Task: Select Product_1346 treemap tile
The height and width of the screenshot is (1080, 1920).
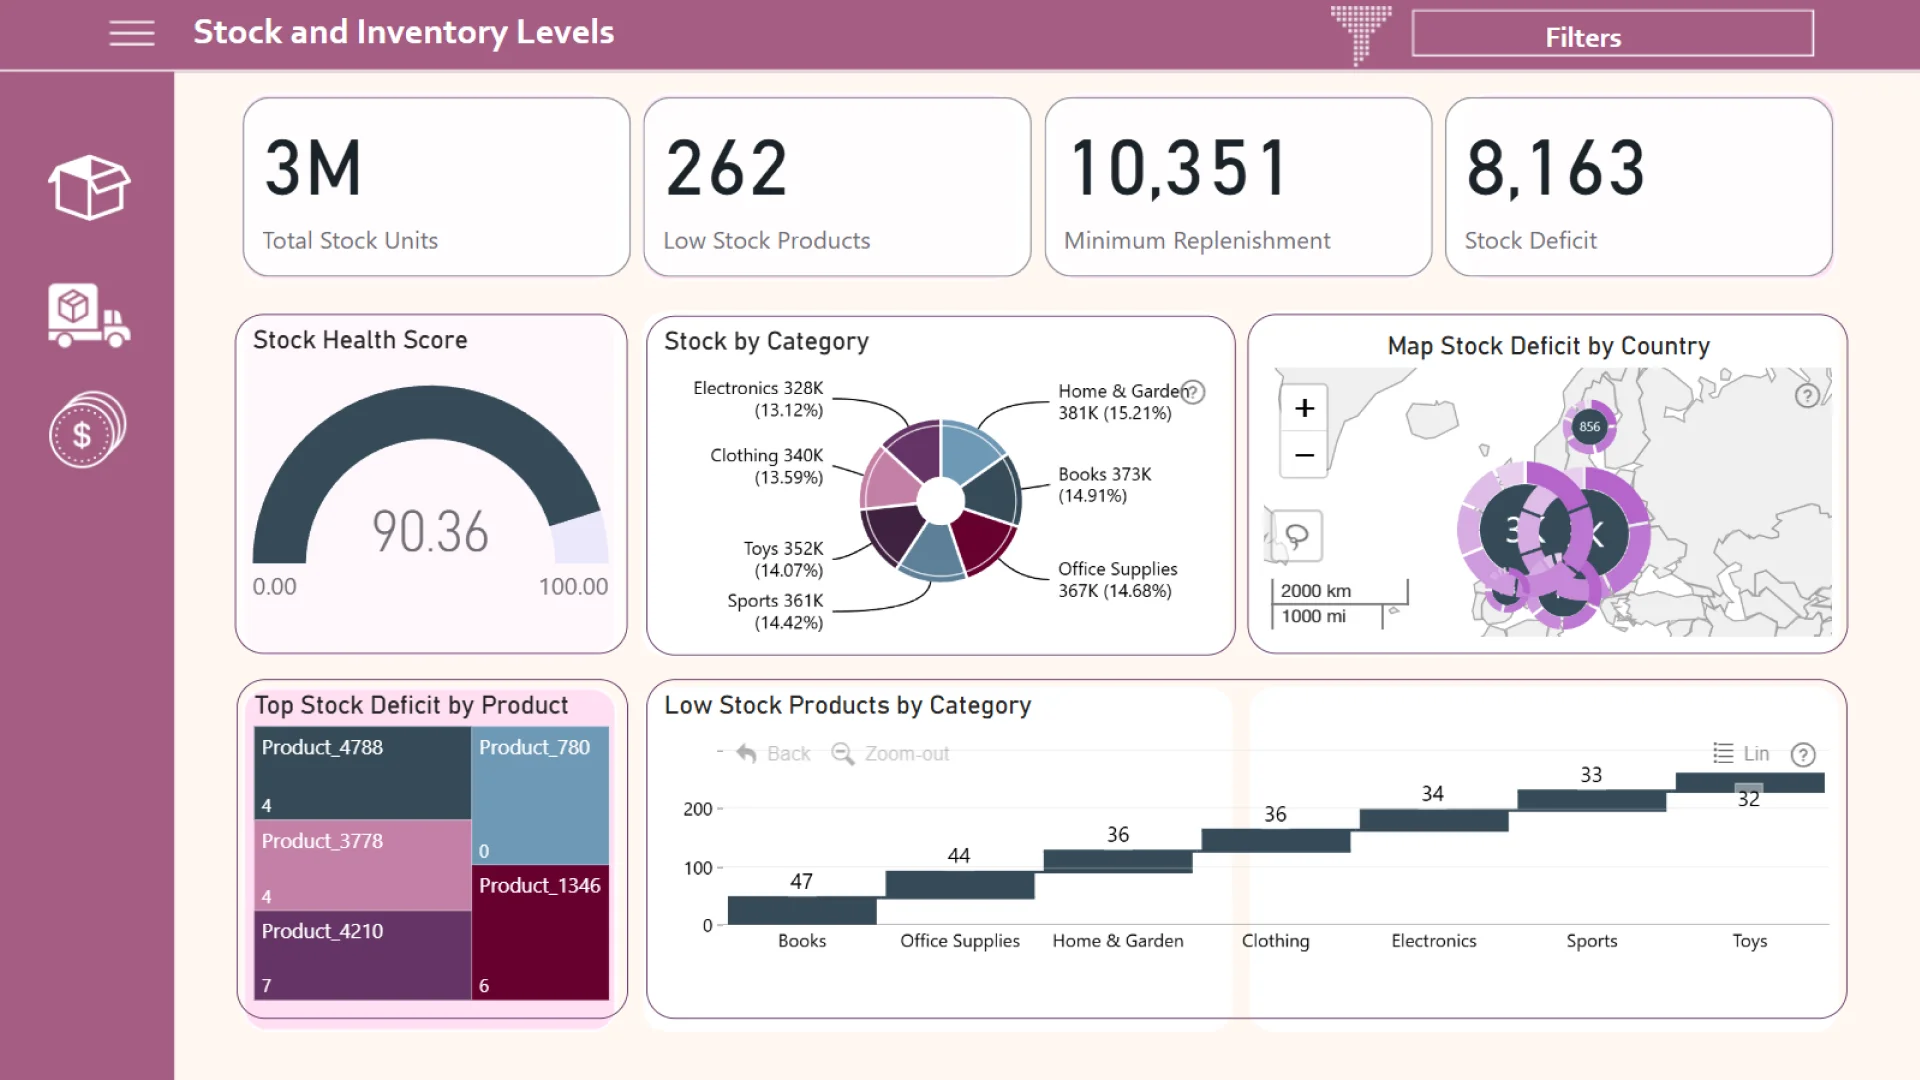Action: tap(540, 932)
